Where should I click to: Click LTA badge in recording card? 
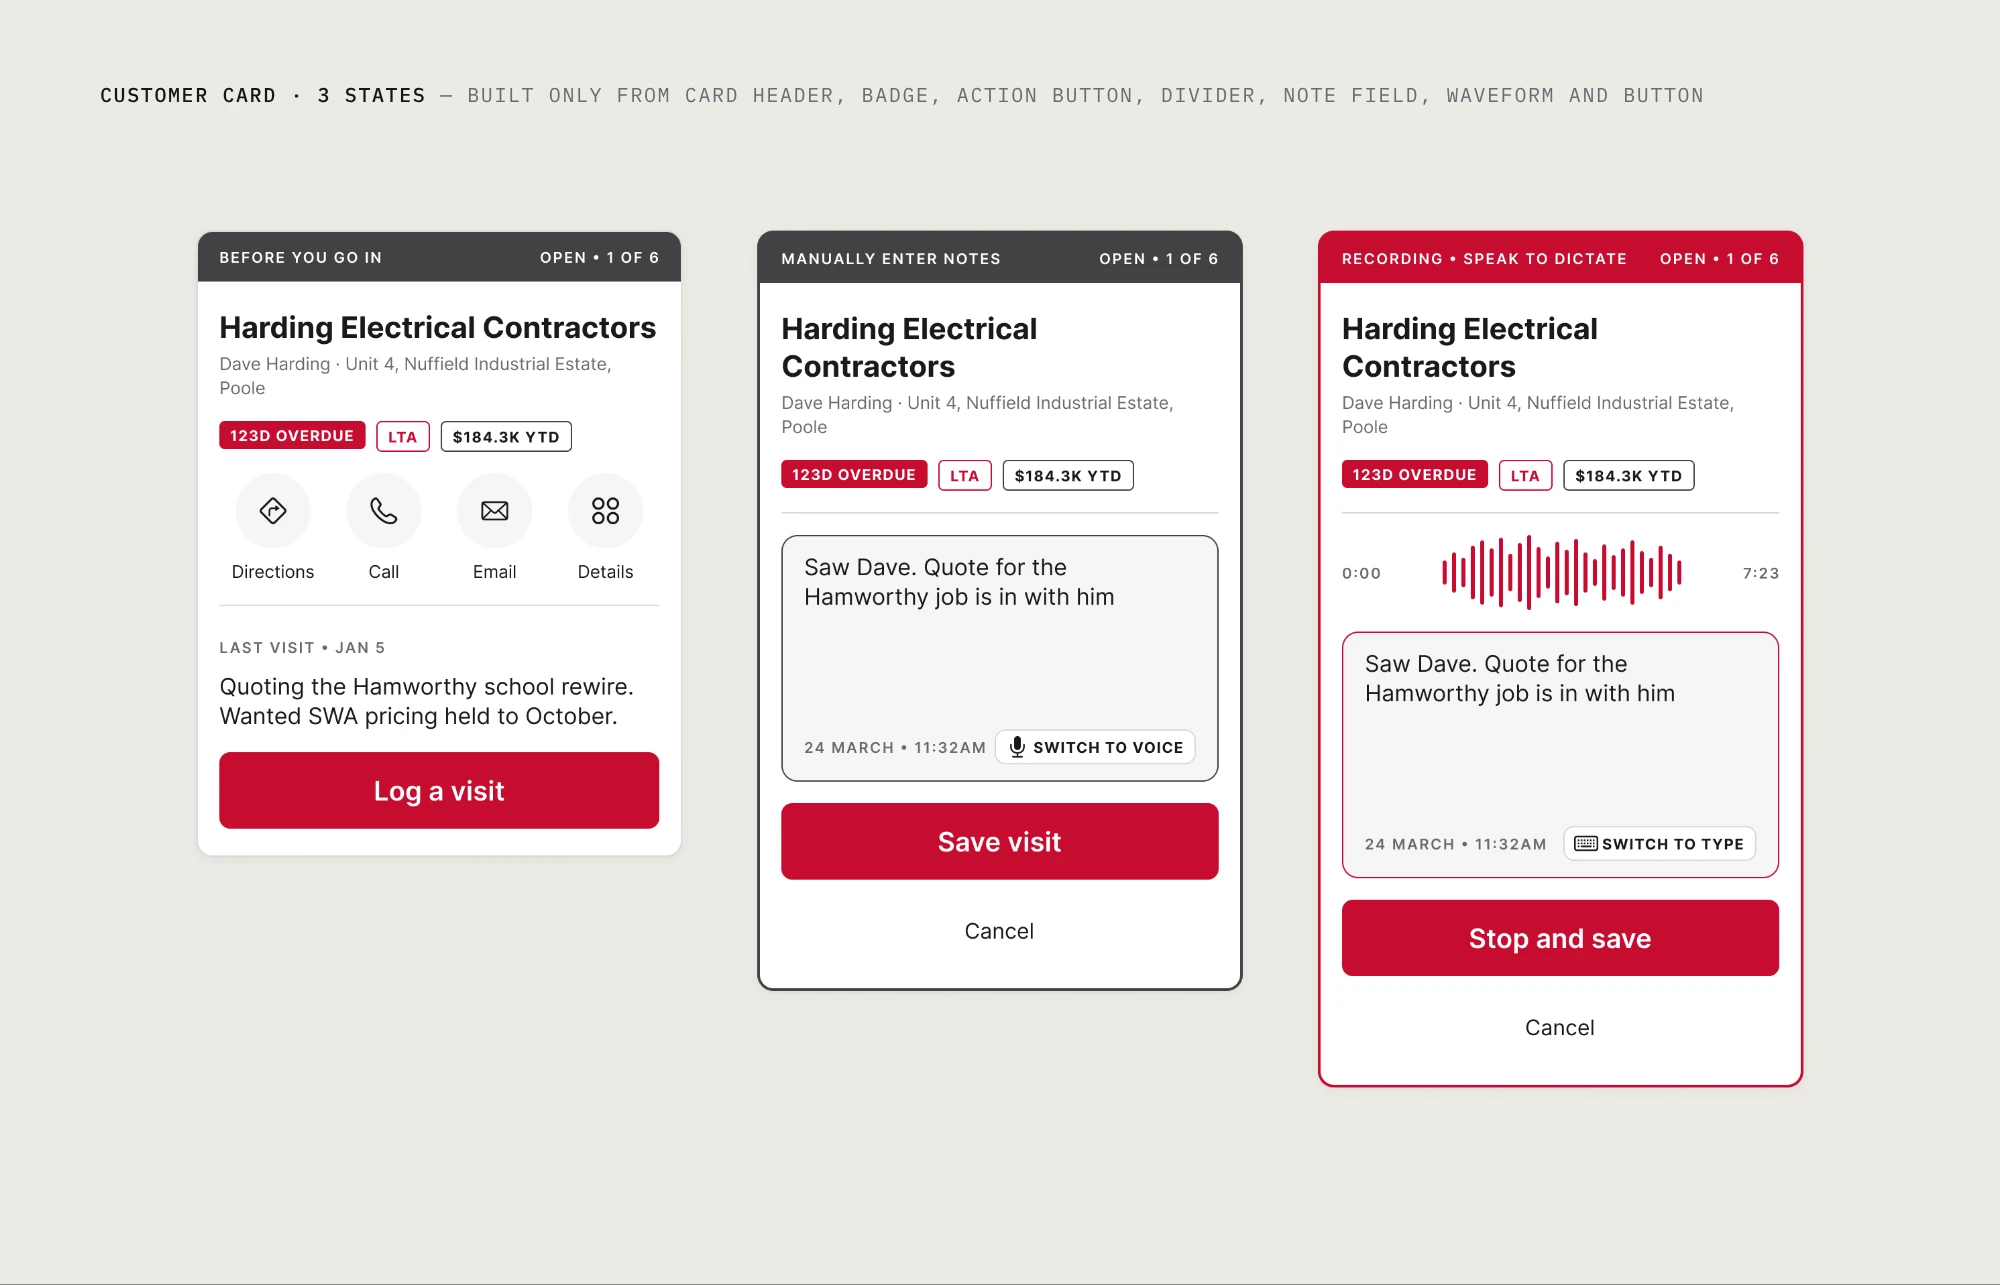click(1525, 475)
